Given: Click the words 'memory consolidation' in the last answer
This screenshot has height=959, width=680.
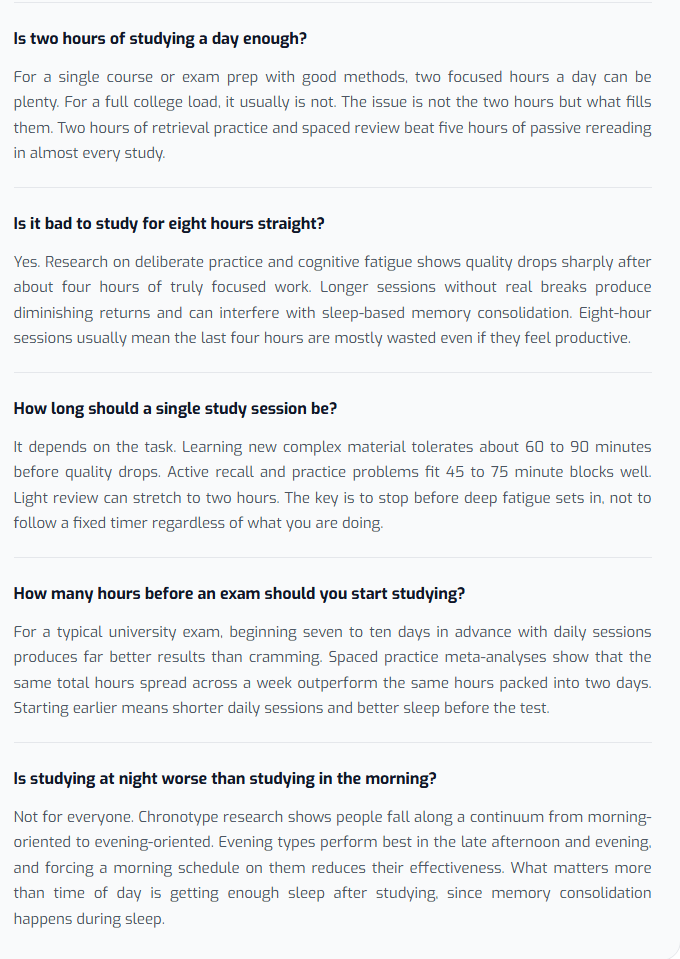Looking at the screenshot, I should point(571,893).
